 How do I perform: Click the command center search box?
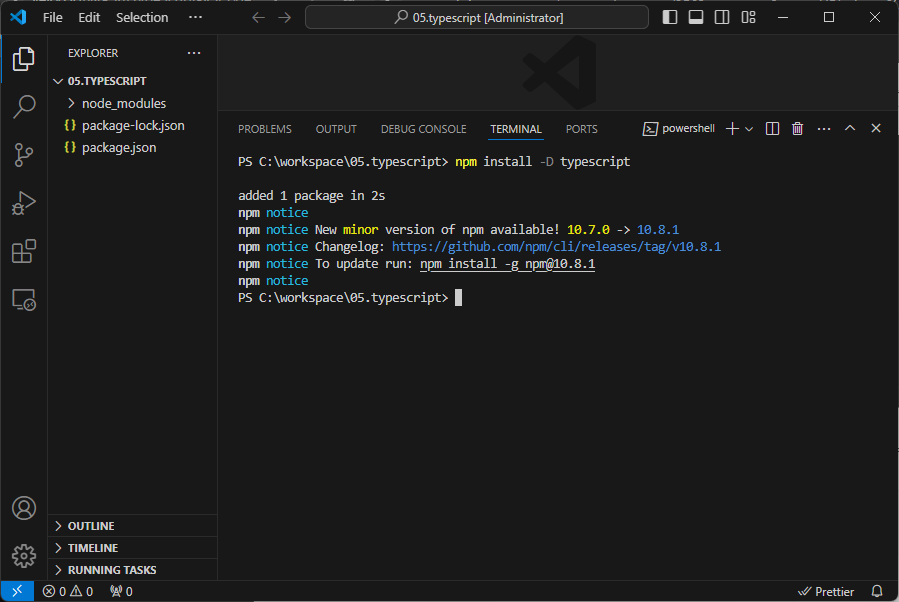click(477, 17)
